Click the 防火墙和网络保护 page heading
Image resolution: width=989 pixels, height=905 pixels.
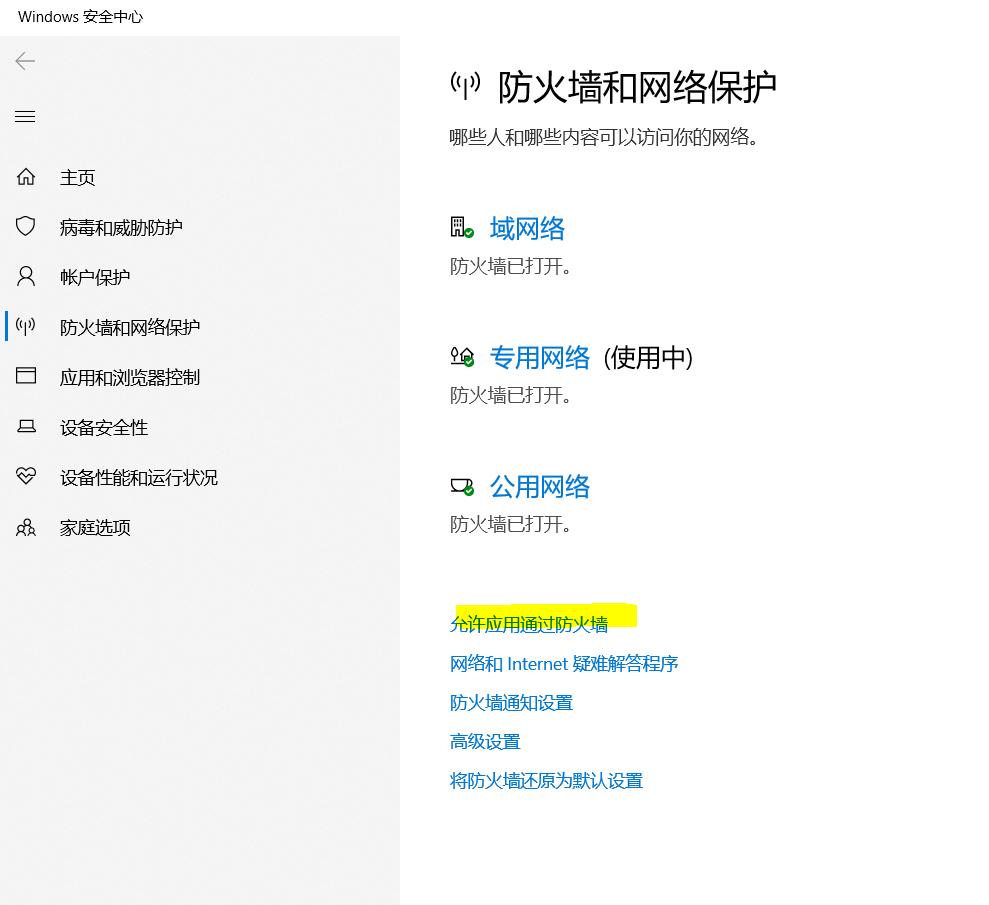point(637,86)
